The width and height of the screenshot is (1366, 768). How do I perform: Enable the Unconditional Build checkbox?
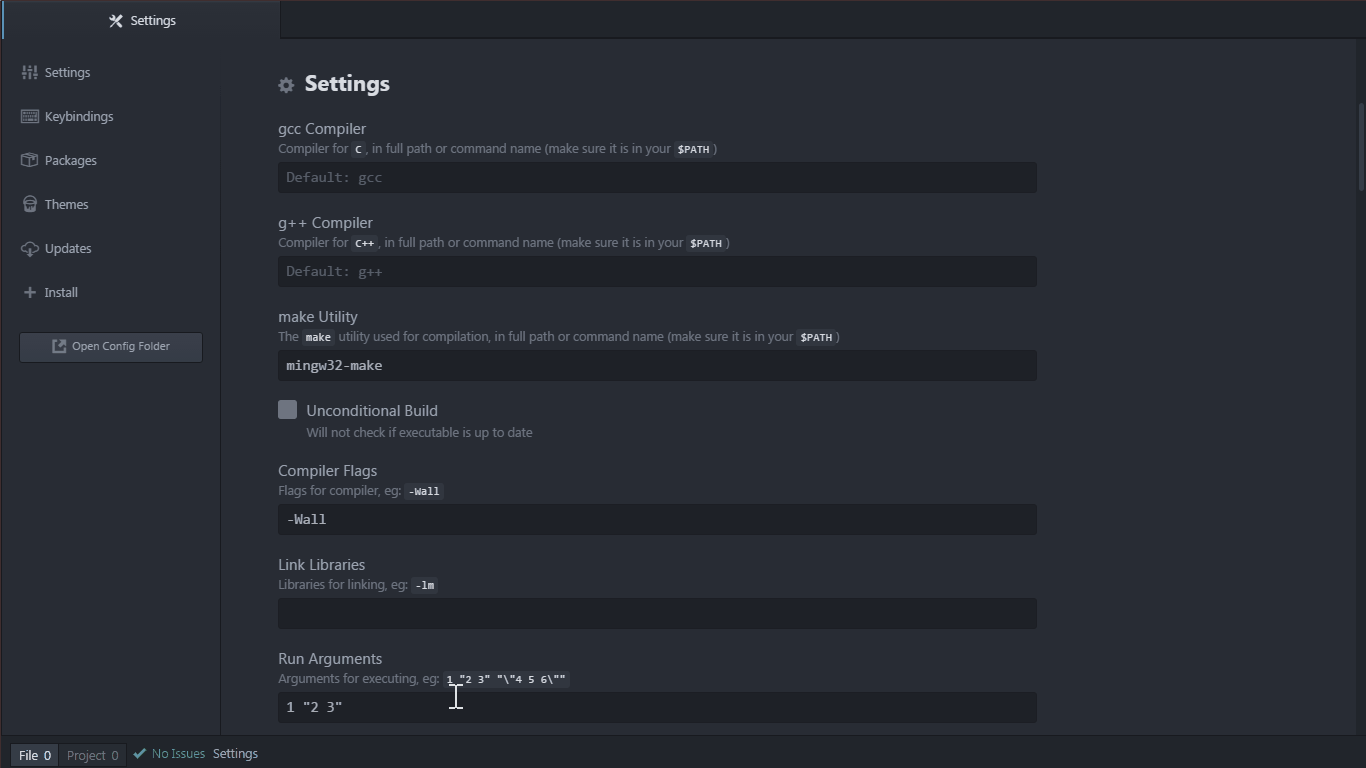(x=288, y=410)
